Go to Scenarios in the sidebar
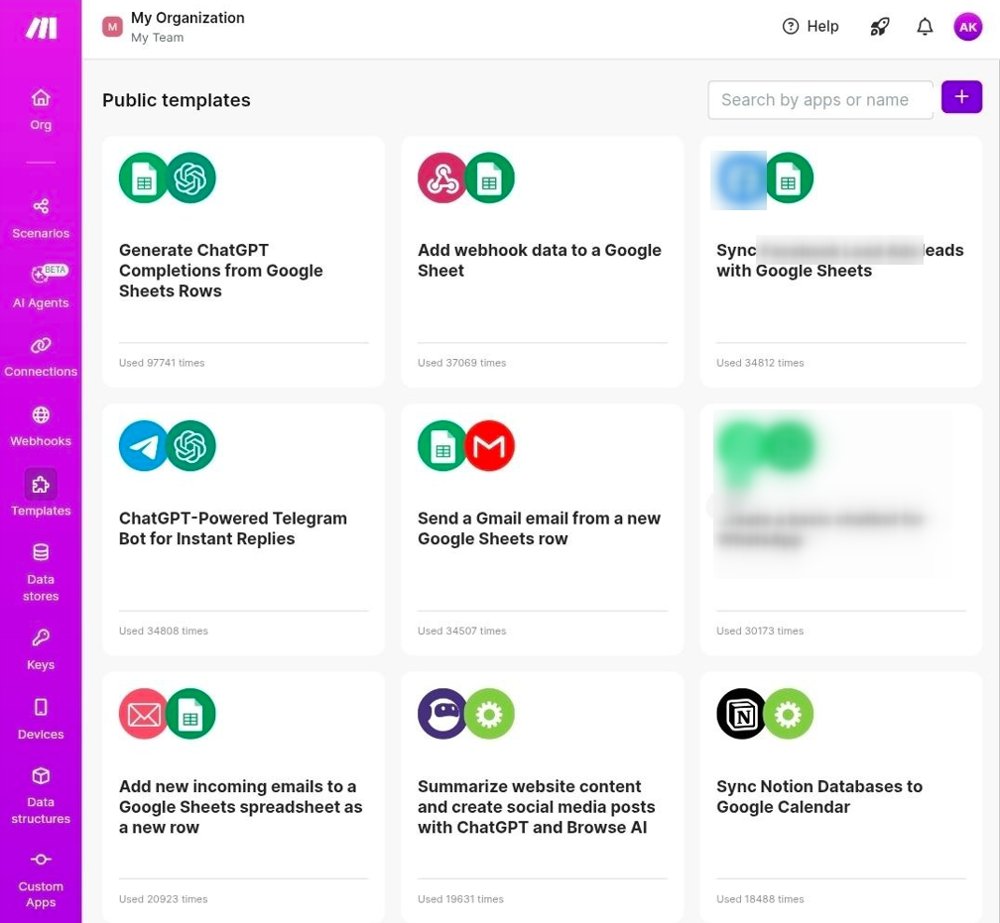 point(41,217)
